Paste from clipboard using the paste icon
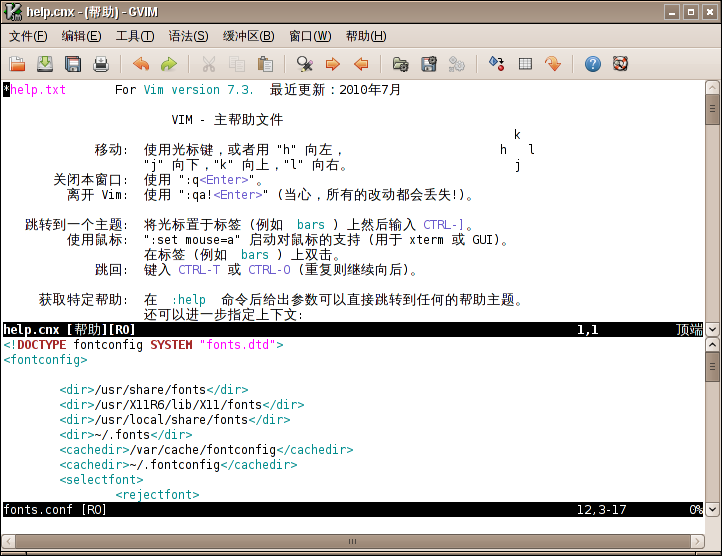Image resolution: width=722 pixels, height=556 pixels. coord(265,64)
